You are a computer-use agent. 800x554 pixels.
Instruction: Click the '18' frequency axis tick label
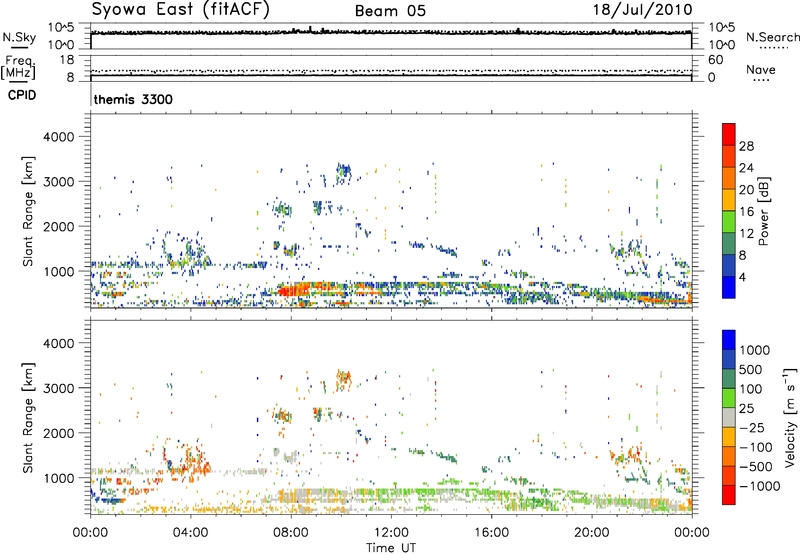(66, 60)
